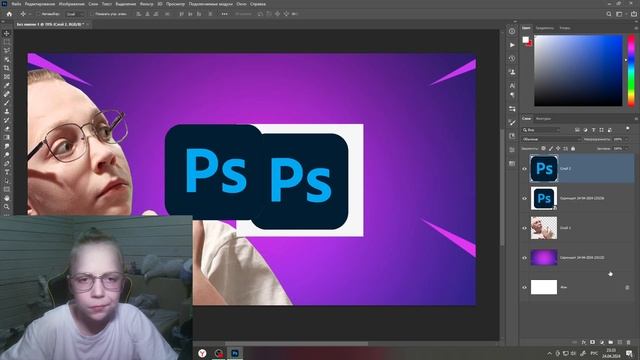Hide the Слой 1 layer
The height and width of the screenshot is (360, 640).
[524, 228]
